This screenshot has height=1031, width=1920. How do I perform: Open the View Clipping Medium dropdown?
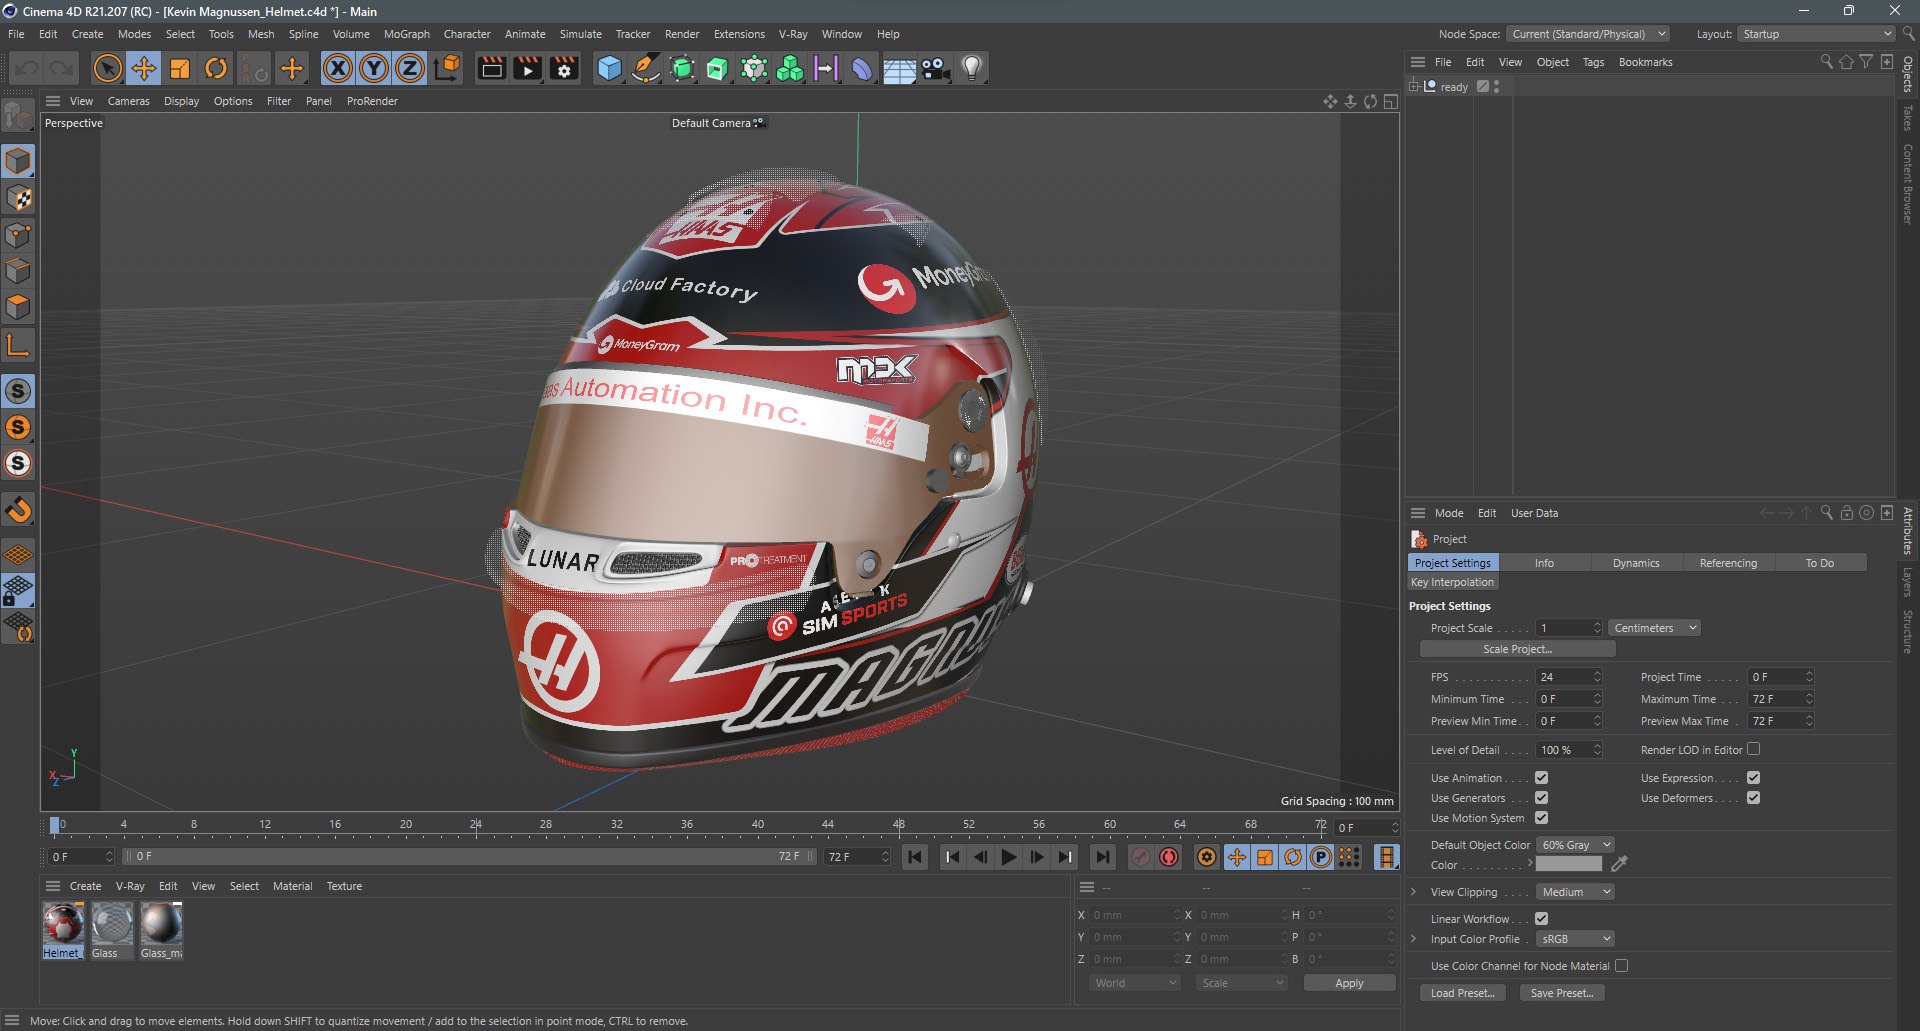(1575, 892)
